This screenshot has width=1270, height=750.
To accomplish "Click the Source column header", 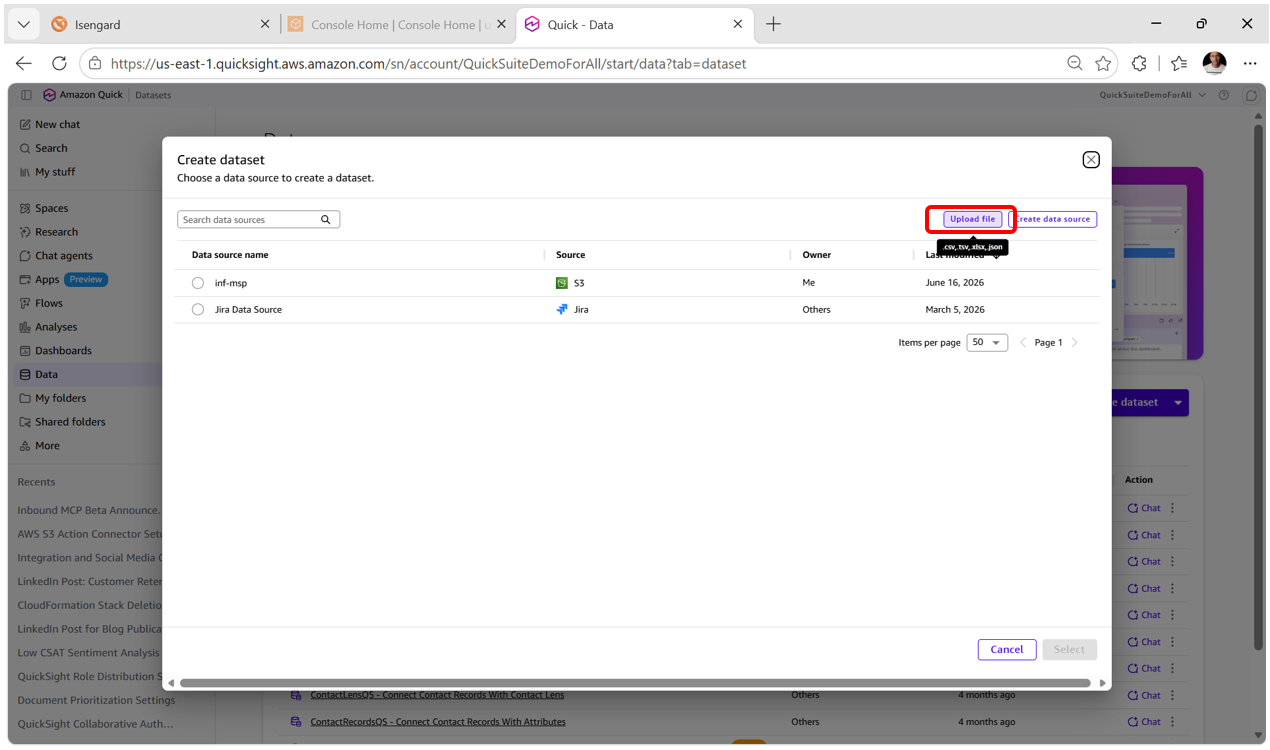I will point(571,255).
